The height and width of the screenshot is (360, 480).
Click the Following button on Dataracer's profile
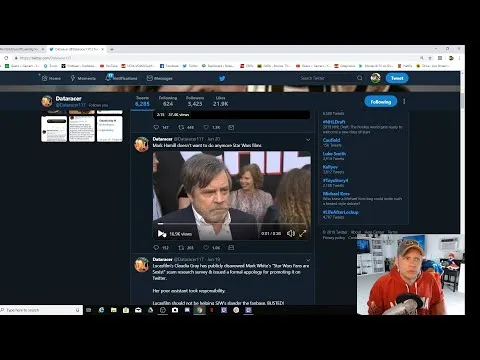[x=381, y=102]
